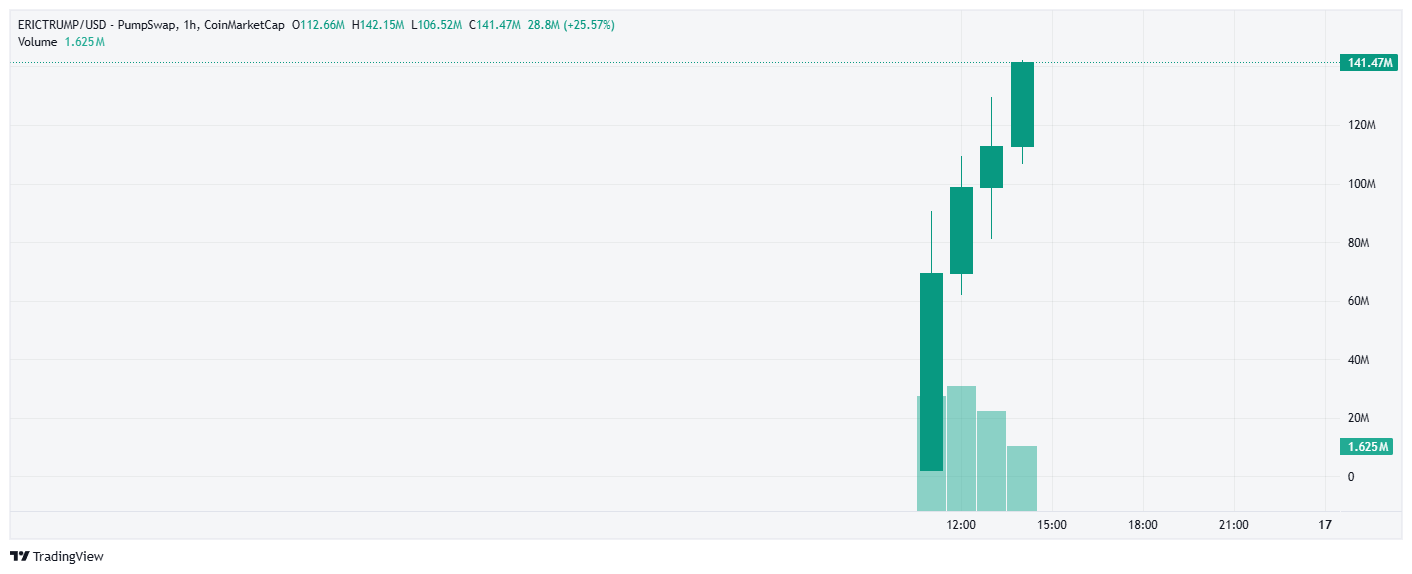The width and height of the screenshot is (1412, 574).
Task: Click the 141.47M current price tag
Action: (x=1368, y=63)
